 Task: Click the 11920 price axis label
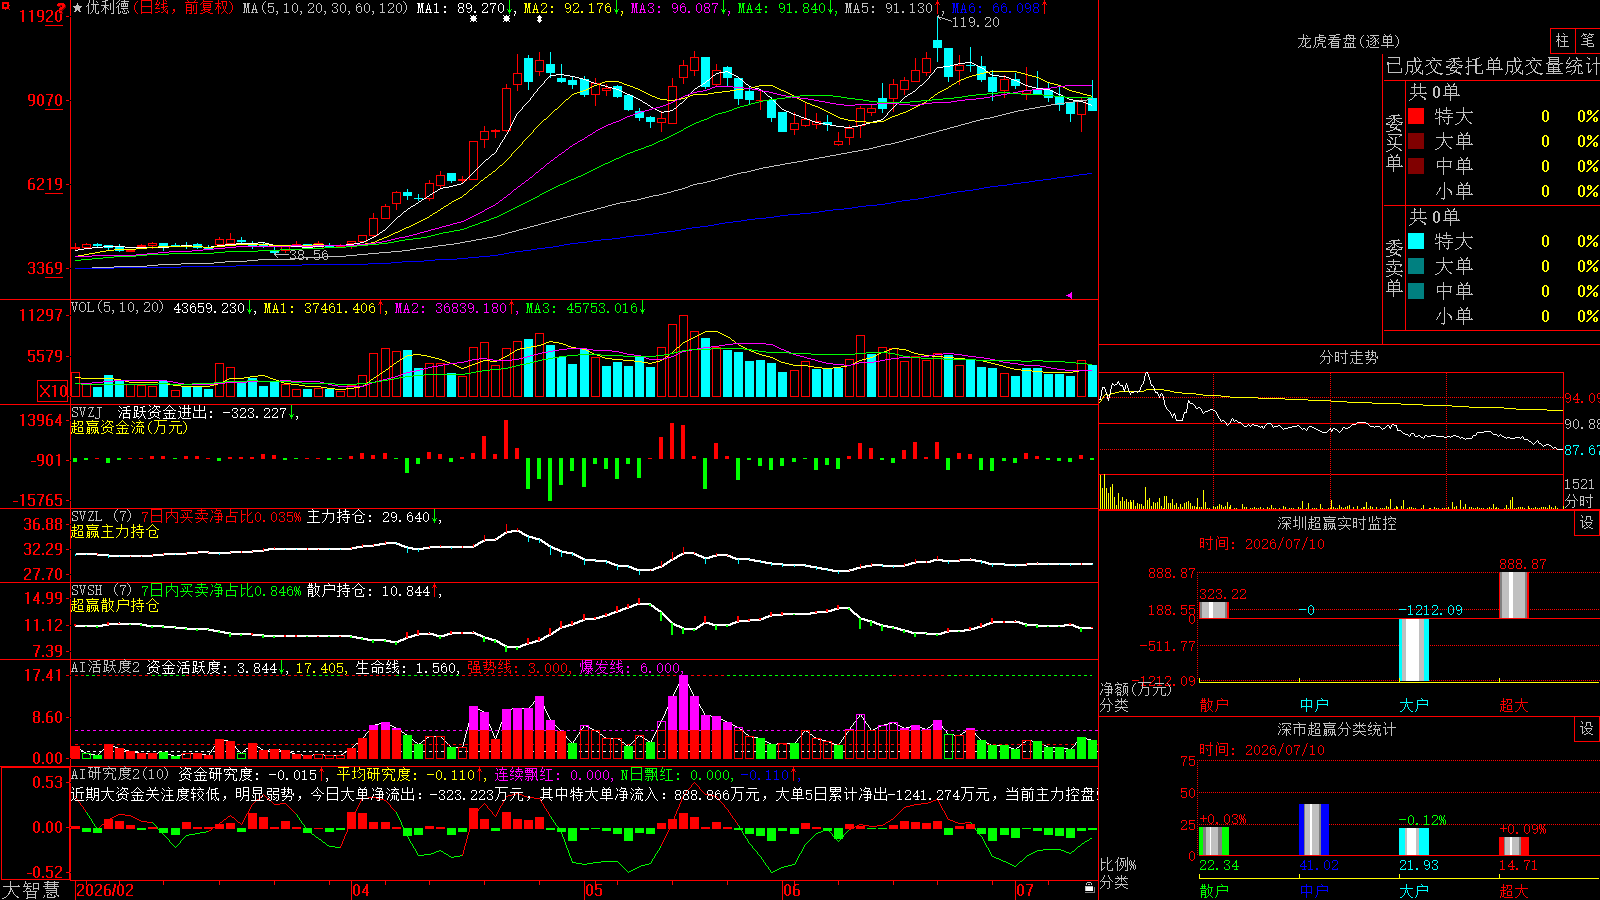point(41,16)
